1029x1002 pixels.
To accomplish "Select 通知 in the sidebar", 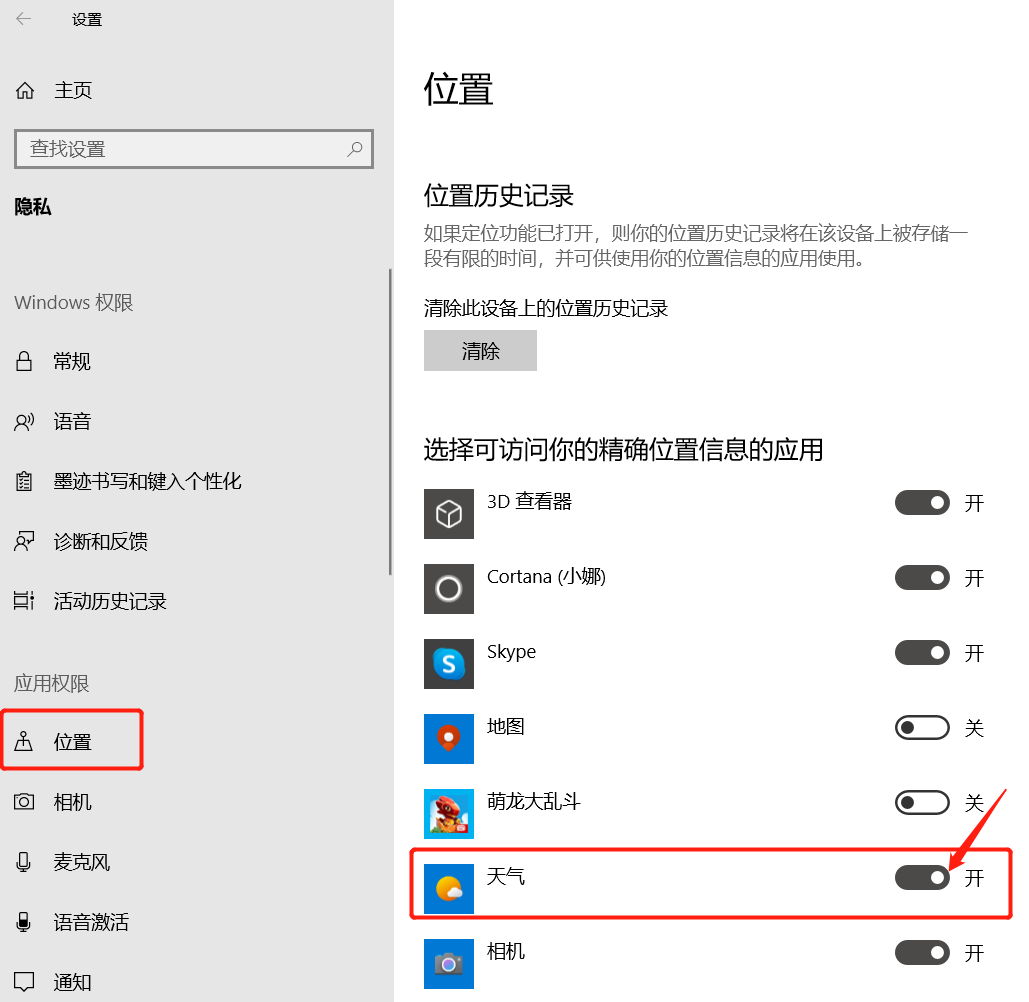I will pyautogui.click(x=70, y=981).
